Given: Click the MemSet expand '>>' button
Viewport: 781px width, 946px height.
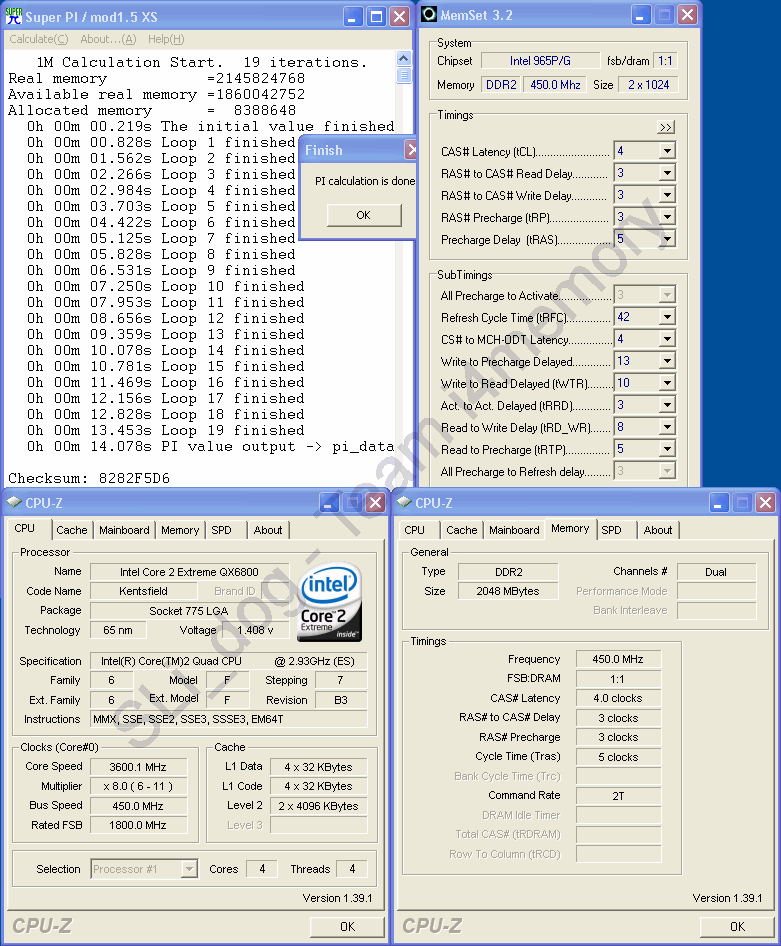Looking at the screenshot, I should (x=666, y=127).
